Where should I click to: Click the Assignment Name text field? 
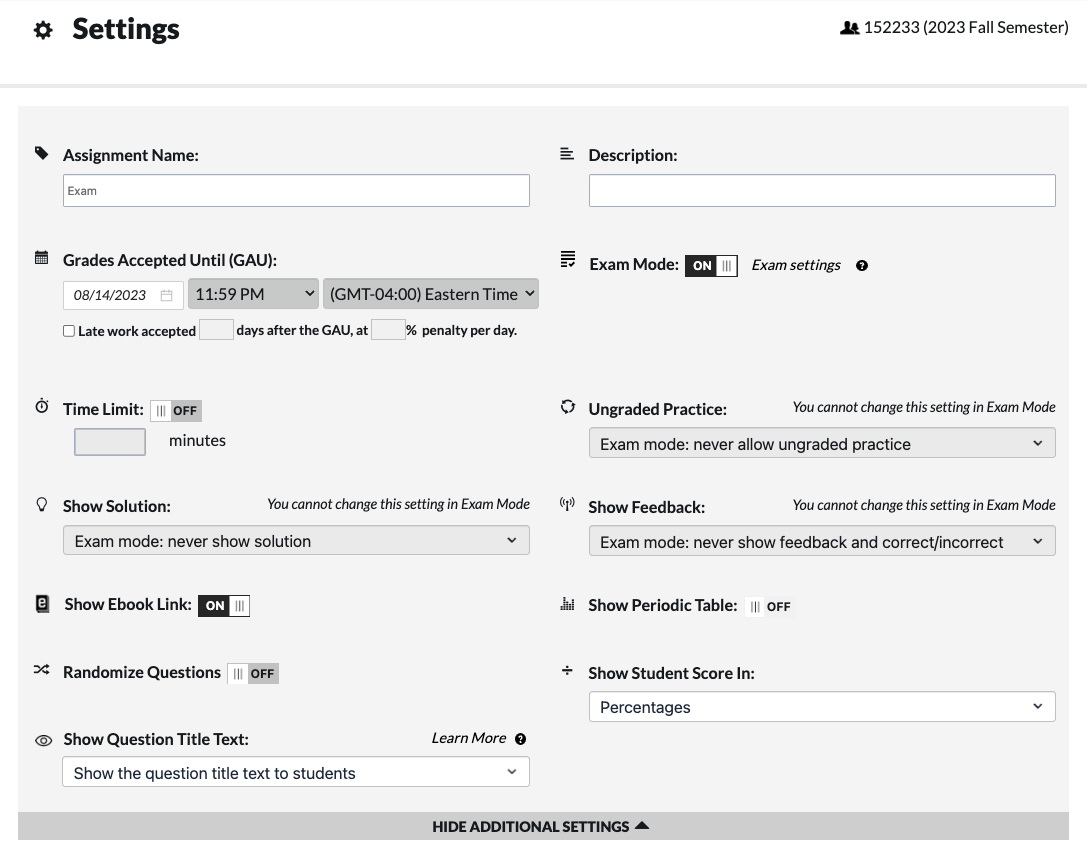coord(296,191)
